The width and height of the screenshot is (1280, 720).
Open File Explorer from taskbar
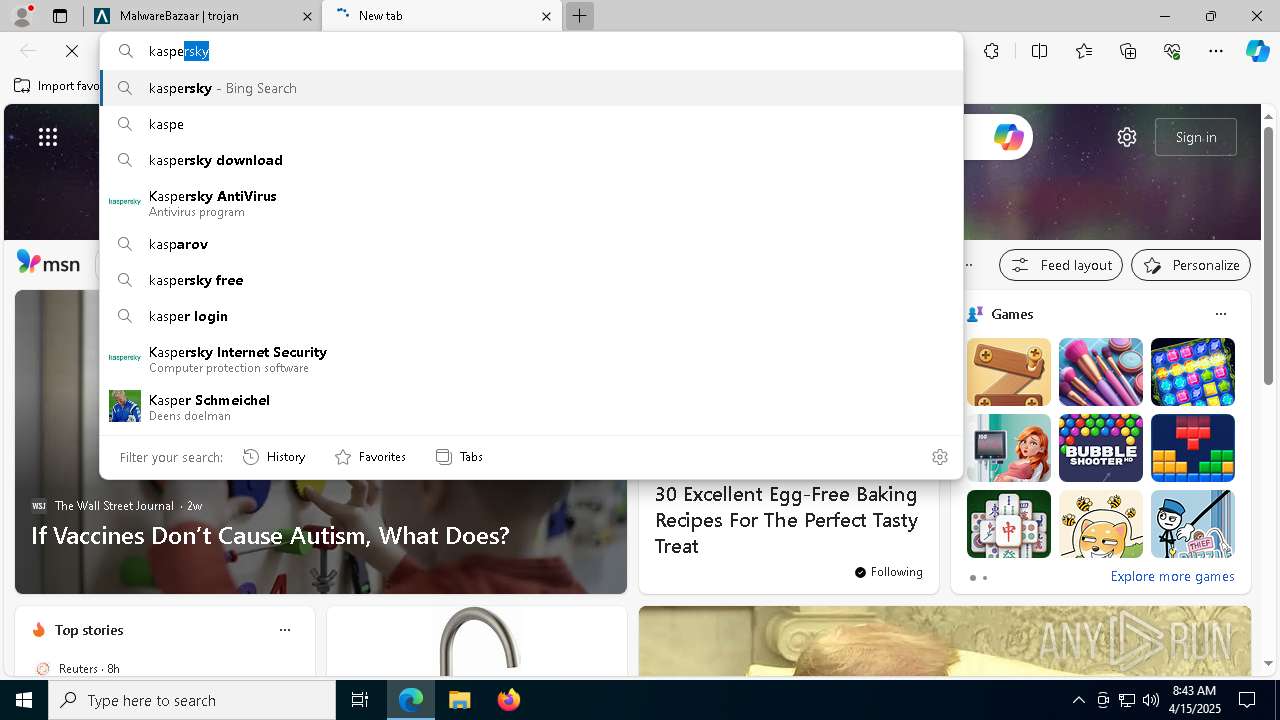point(459,700)
